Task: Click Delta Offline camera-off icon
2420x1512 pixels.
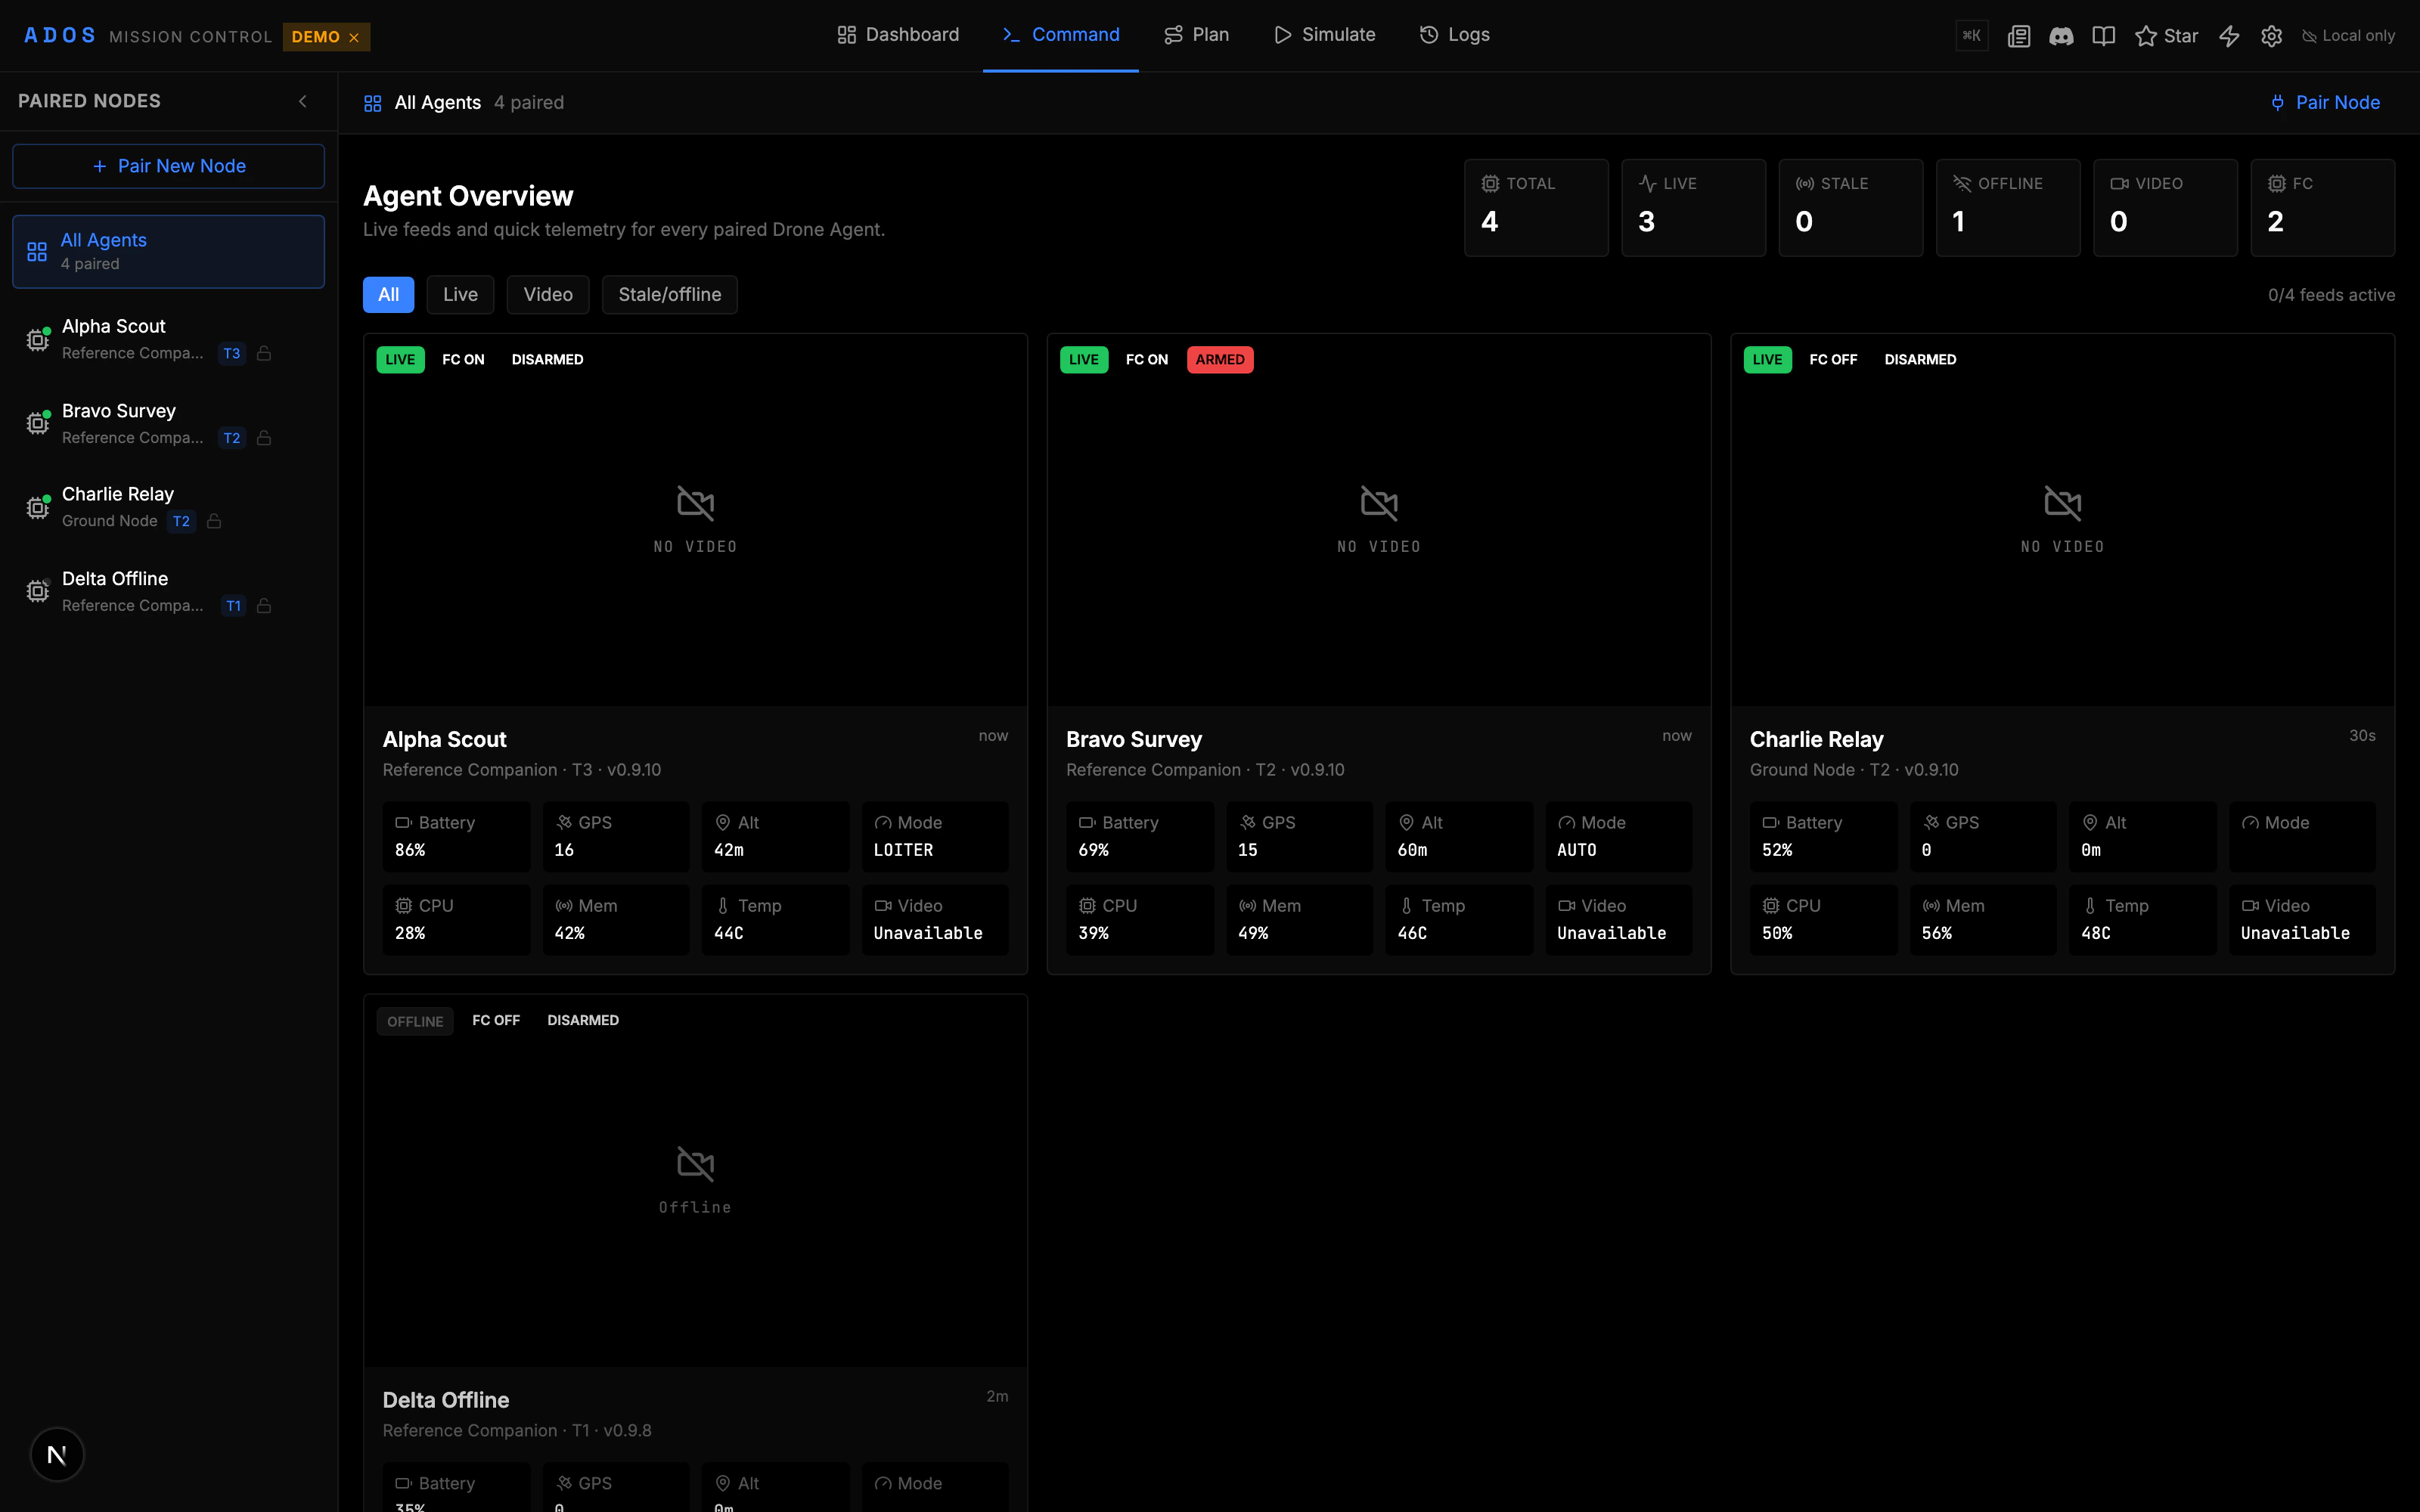Action: [695, 1164]
